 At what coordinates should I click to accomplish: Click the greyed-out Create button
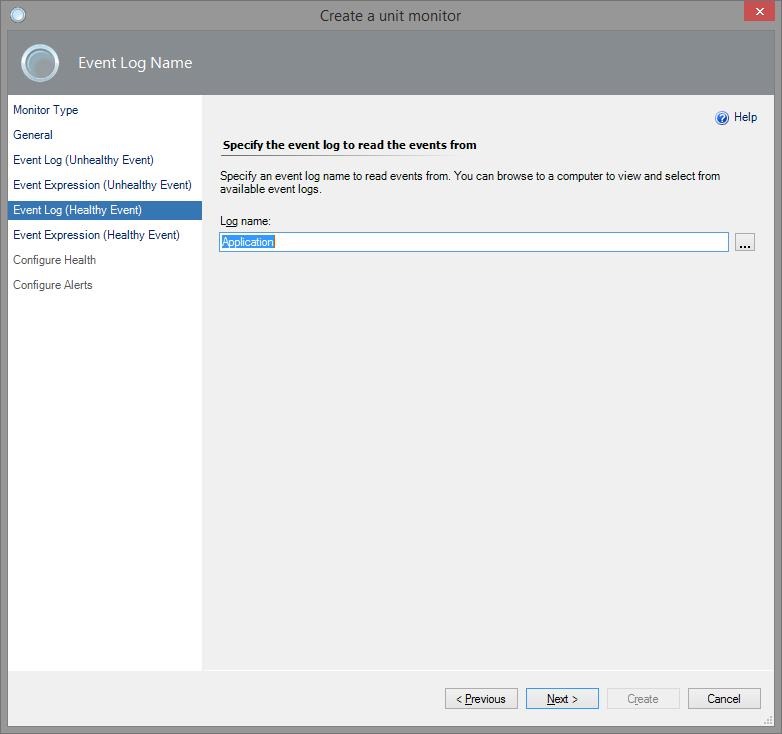[642, 699]
